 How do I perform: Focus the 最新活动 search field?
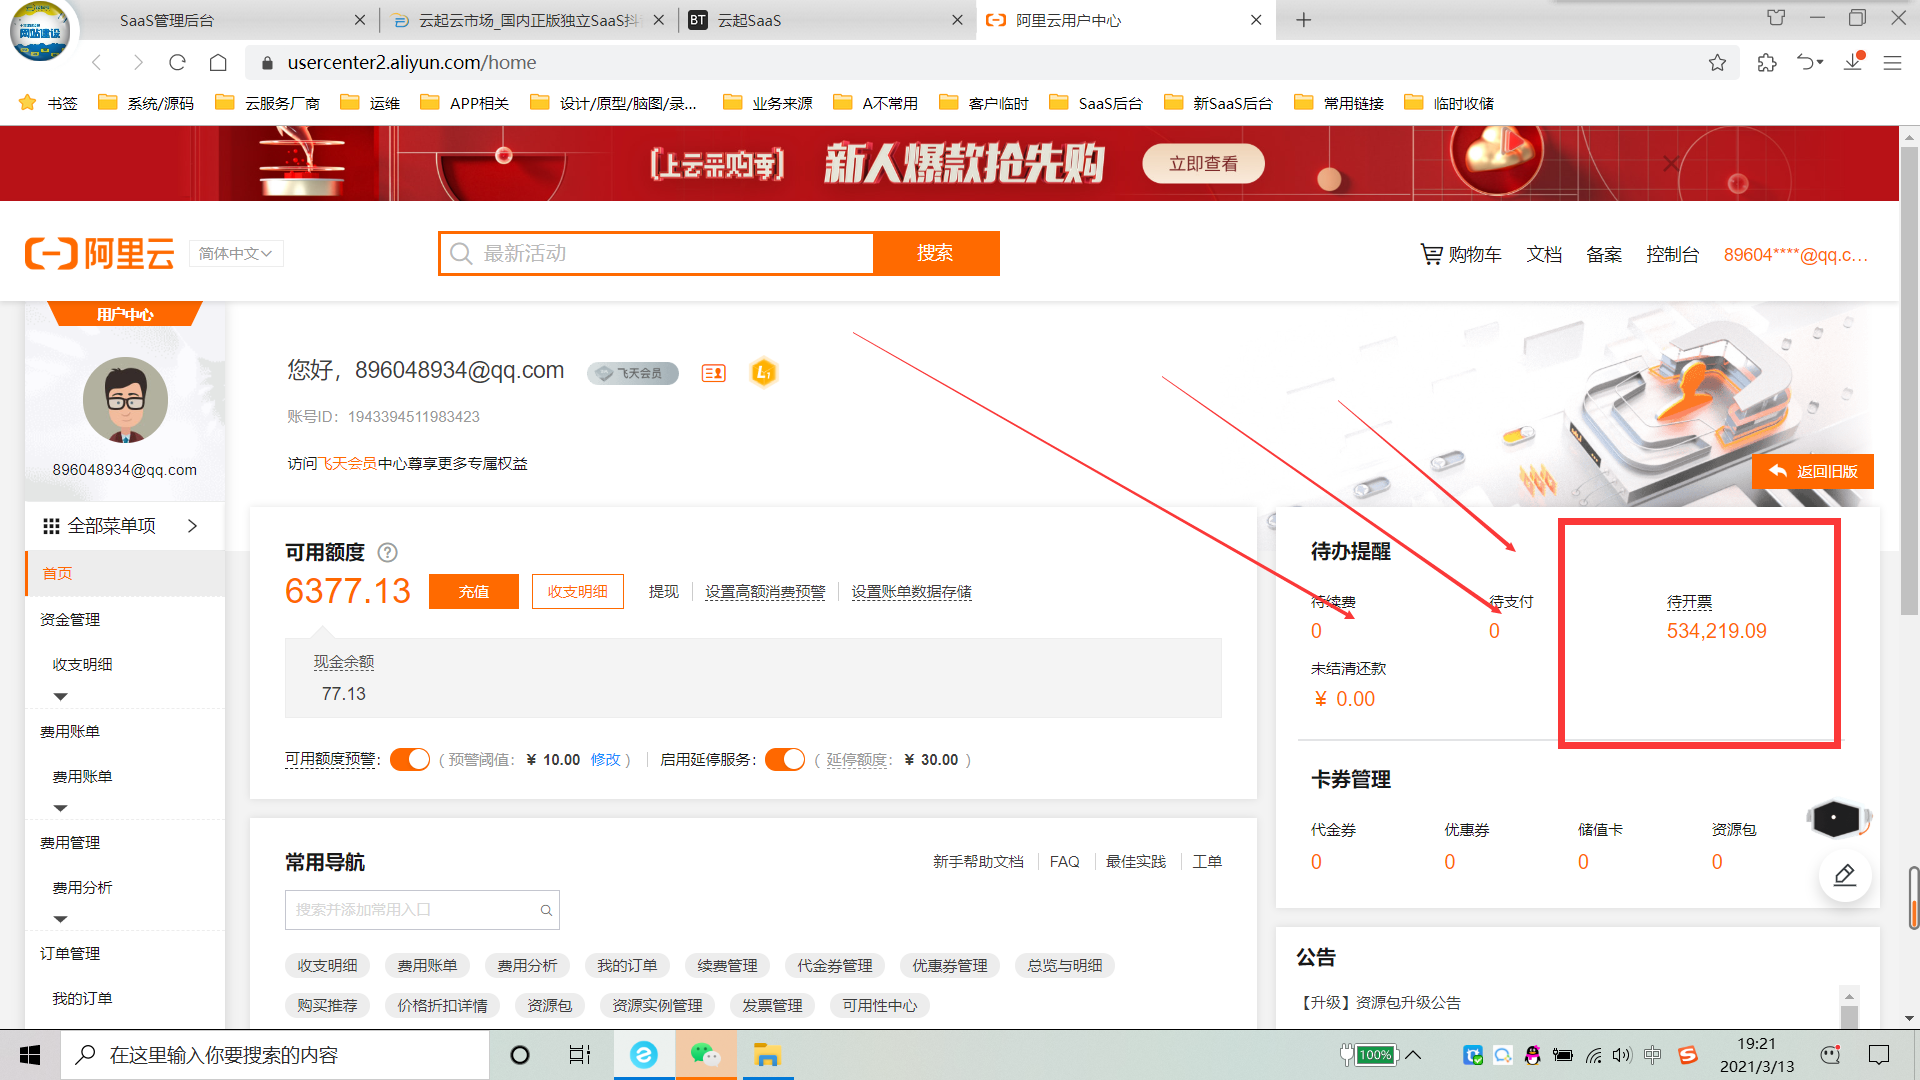[x=657, y=253]
